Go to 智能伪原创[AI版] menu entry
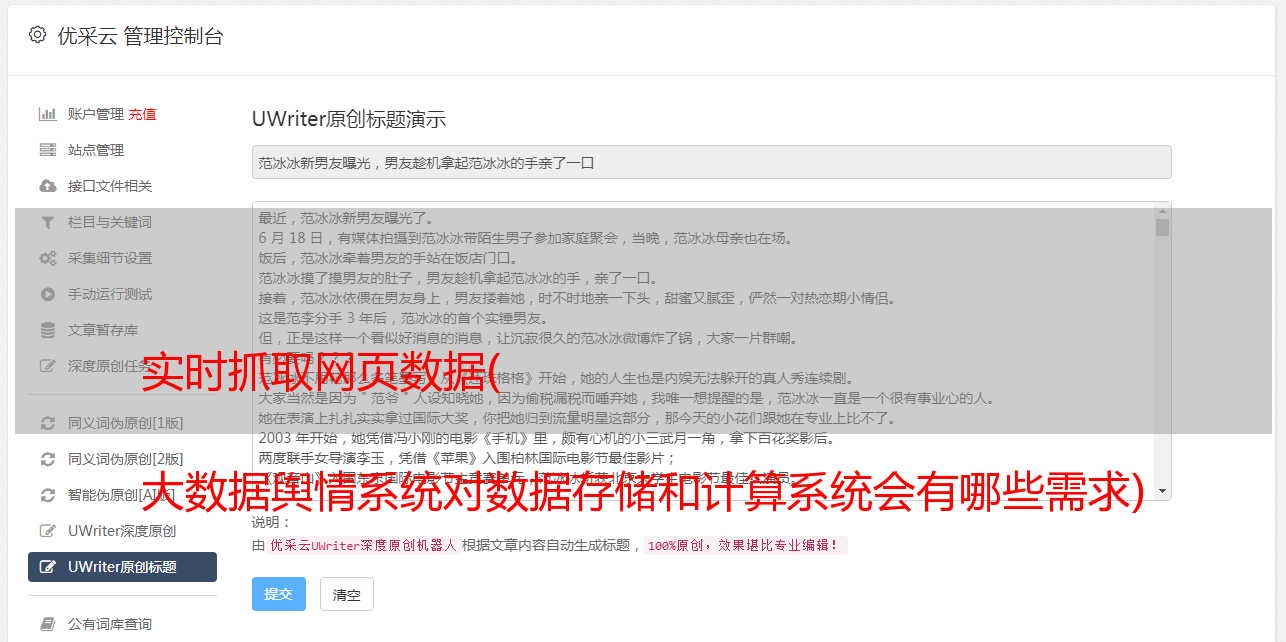The width and height of the screenshot is (1286, 642). coord(122,495)
